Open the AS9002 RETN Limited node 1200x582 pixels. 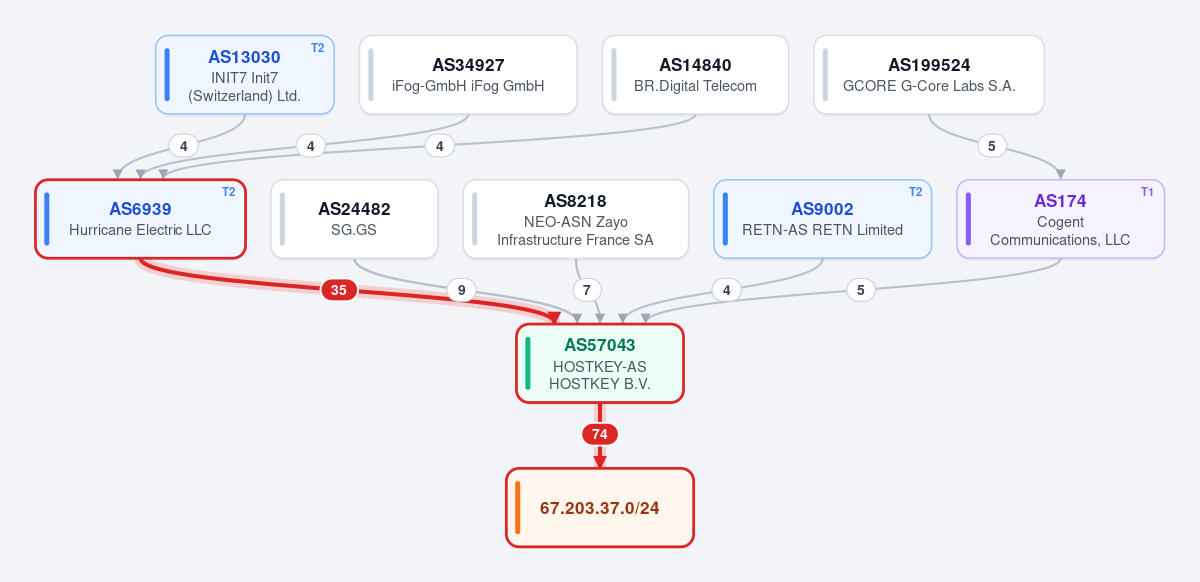[x=822, y=219]
